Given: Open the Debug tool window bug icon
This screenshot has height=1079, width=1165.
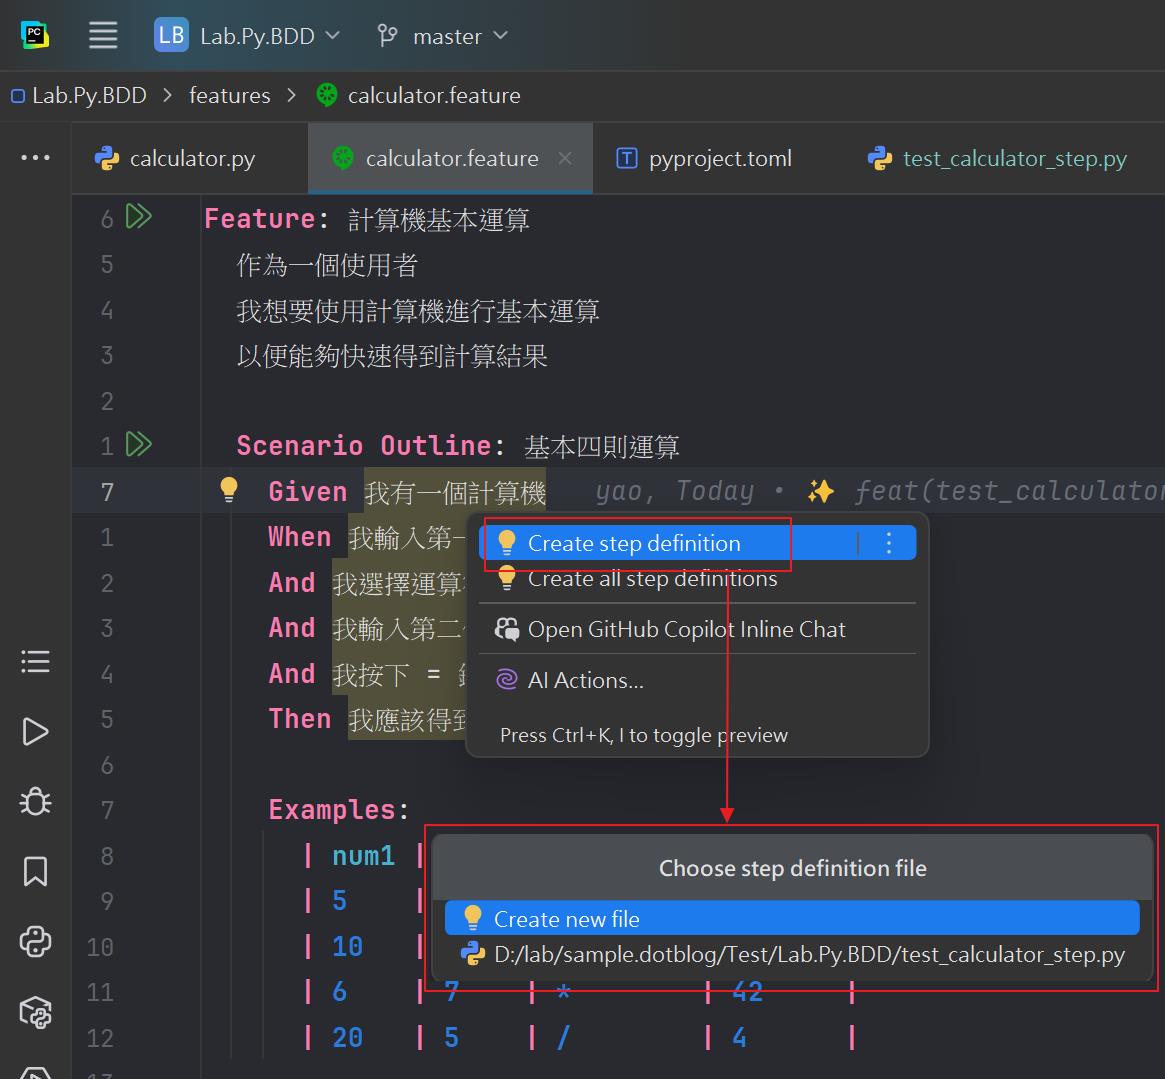Looking at the screenshot, I should click(35, 801).
